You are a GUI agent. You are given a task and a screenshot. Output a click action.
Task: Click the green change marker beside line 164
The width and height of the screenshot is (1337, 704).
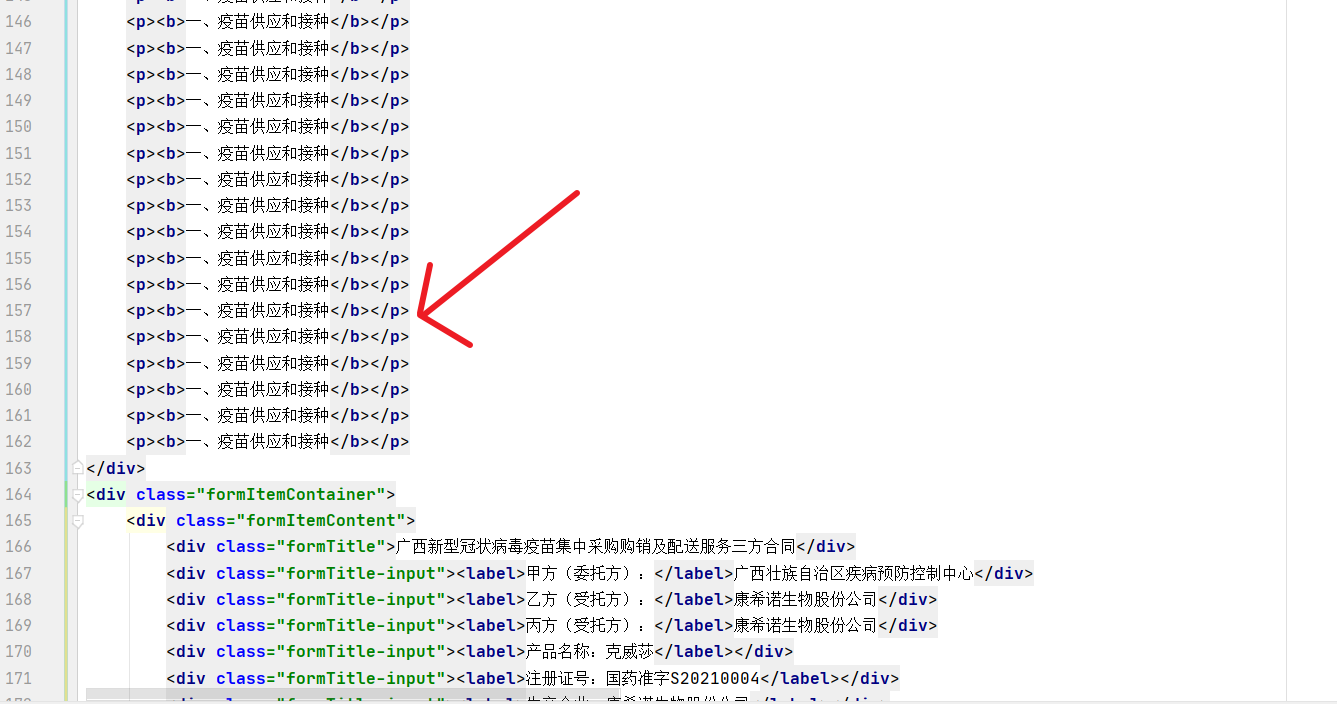pos(66,494)
